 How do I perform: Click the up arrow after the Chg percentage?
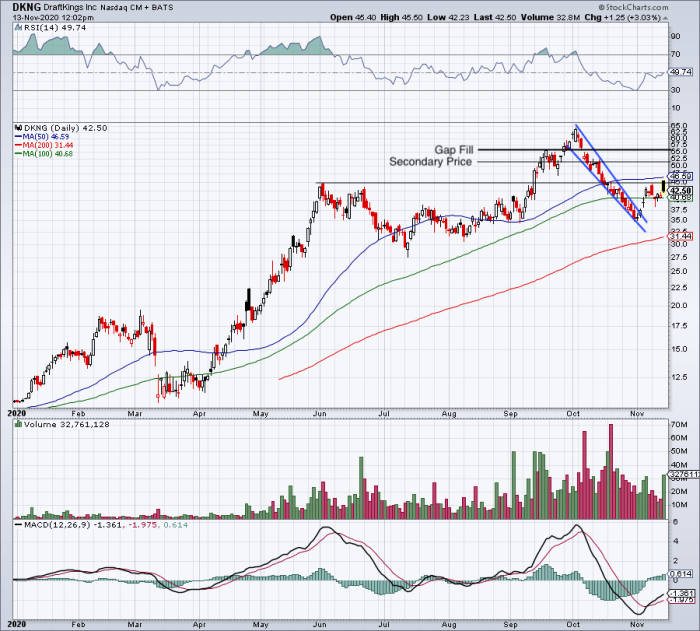coord(666,18)
